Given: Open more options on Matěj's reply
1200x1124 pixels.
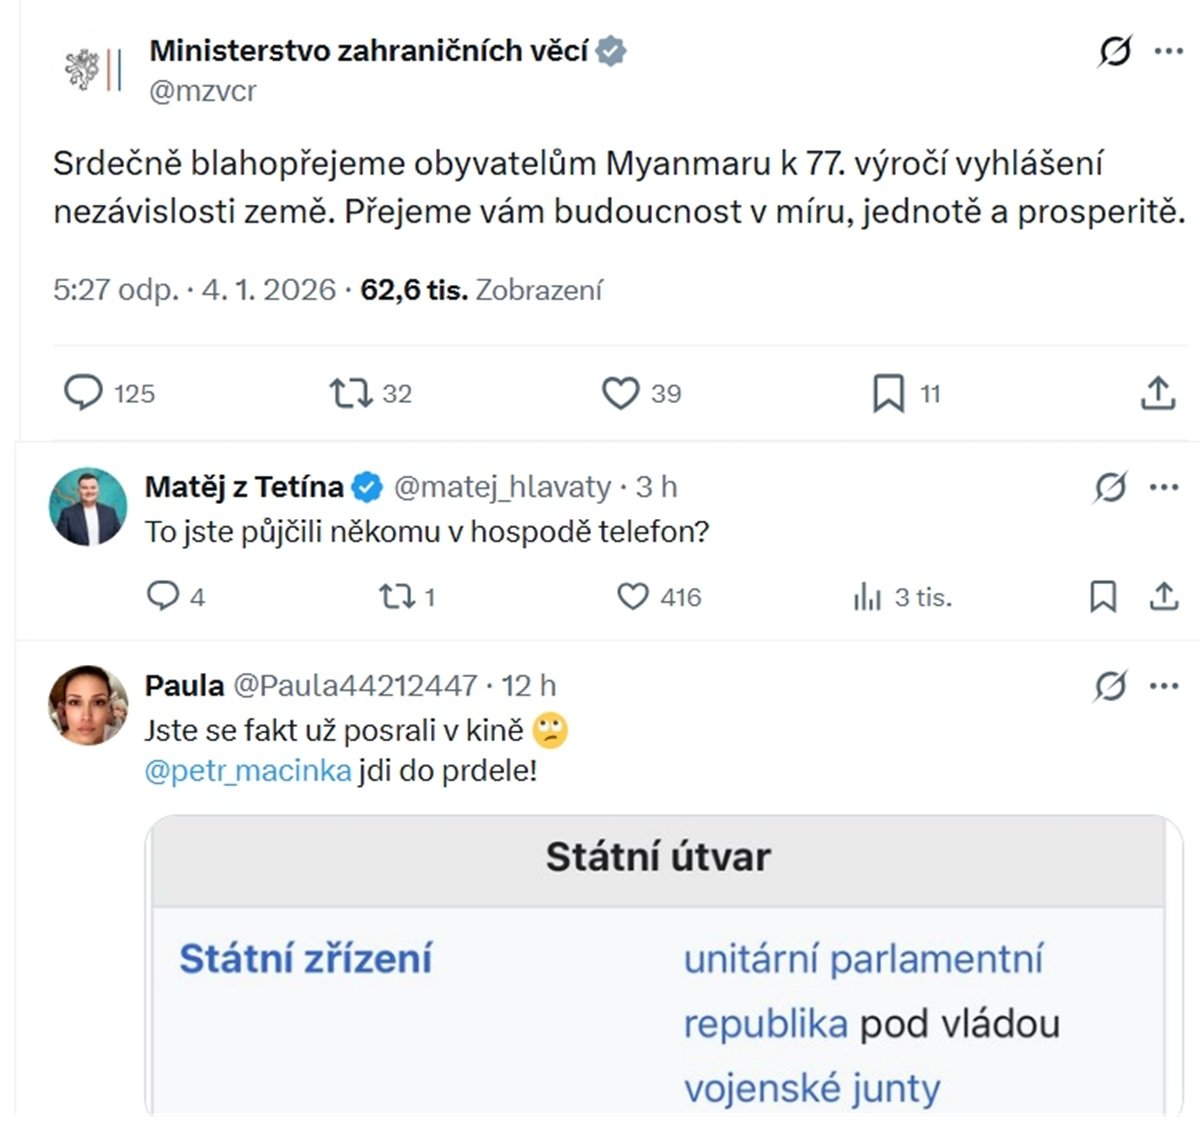Looking at the screenshot, I should coord(1164,487).
